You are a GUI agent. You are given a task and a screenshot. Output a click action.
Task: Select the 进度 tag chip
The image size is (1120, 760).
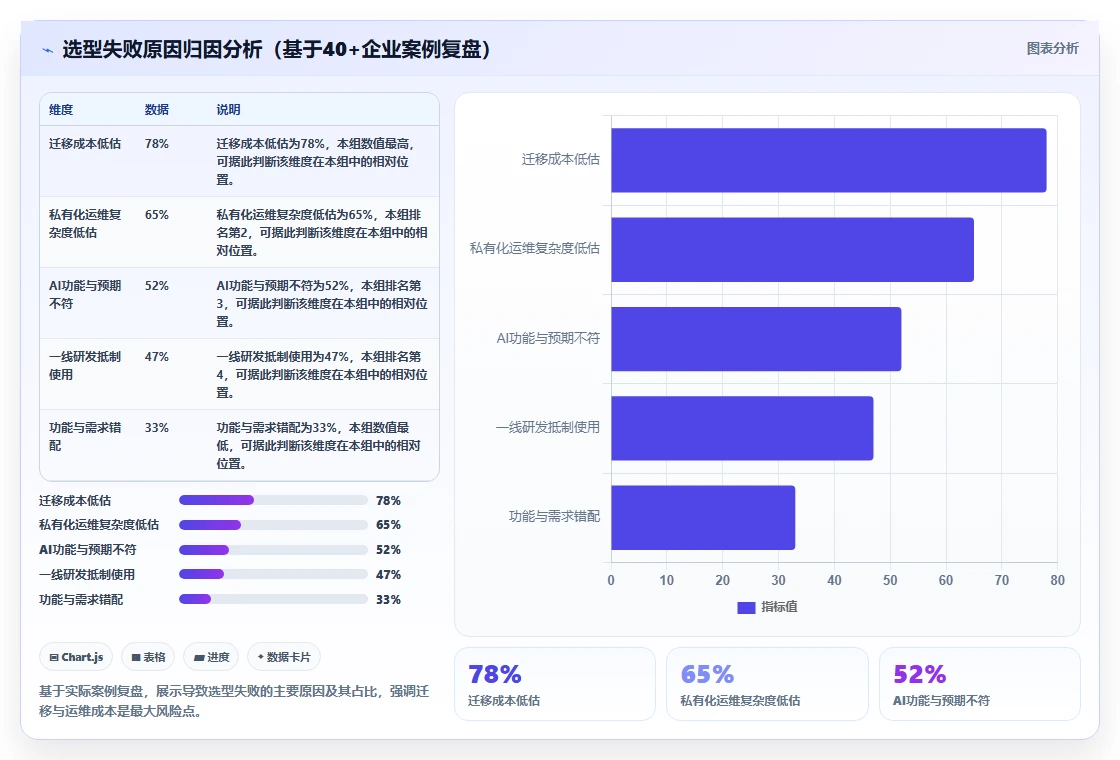coord(211,657)
